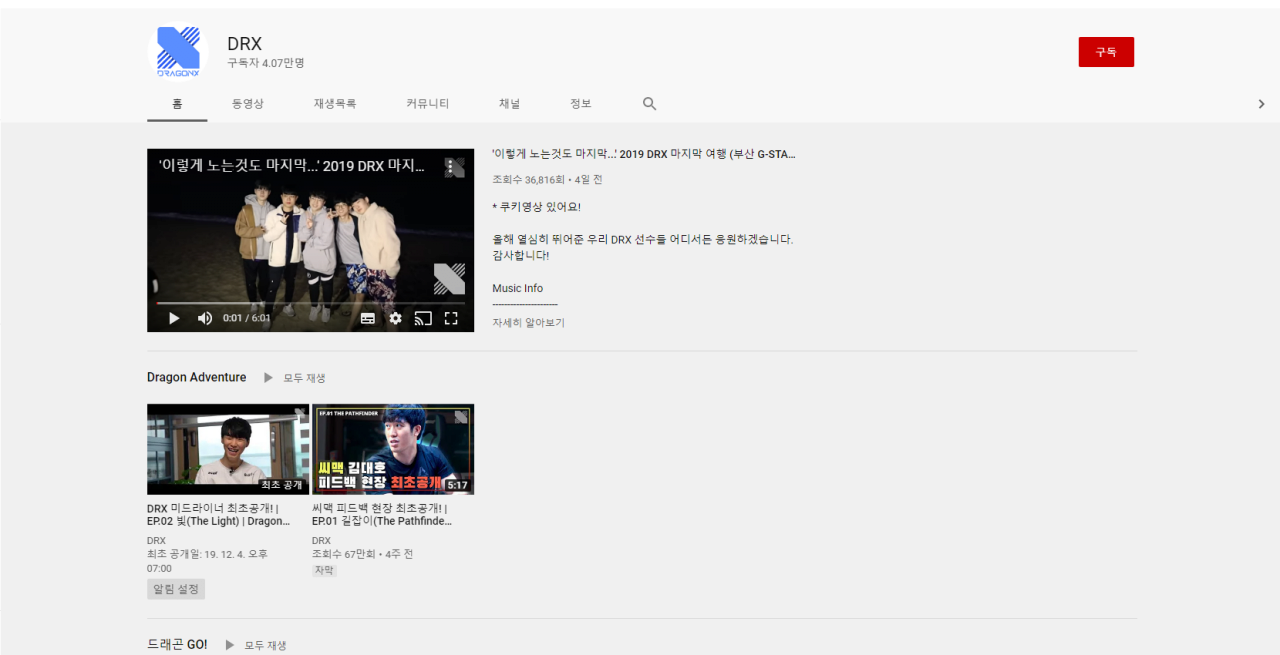1280x655 pixels.
Task: Enable 알림 설정 for the premiere
Action: (x=176, y=589)
